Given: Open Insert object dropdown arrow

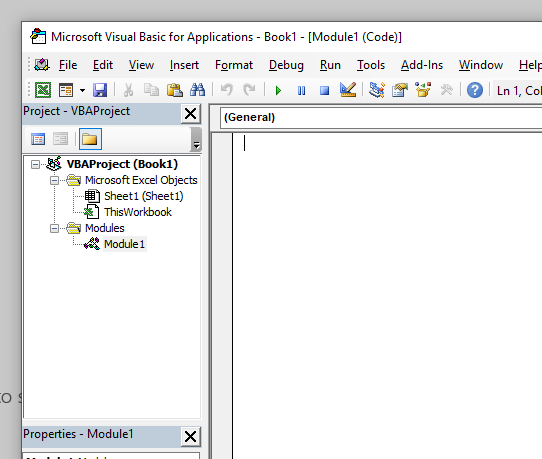Looking at the screenshot, I should point(82,90).
